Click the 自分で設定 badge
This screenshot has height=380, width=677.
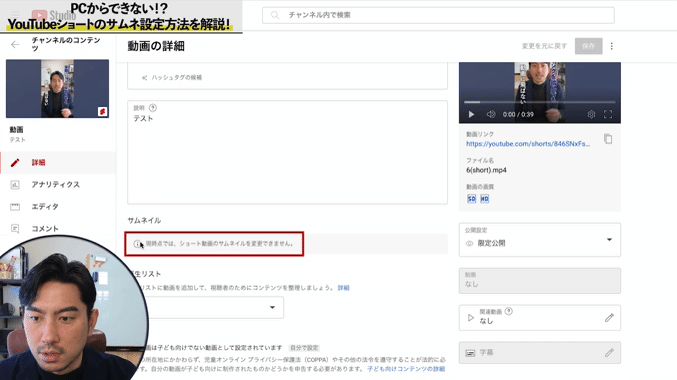coord(304,348)
